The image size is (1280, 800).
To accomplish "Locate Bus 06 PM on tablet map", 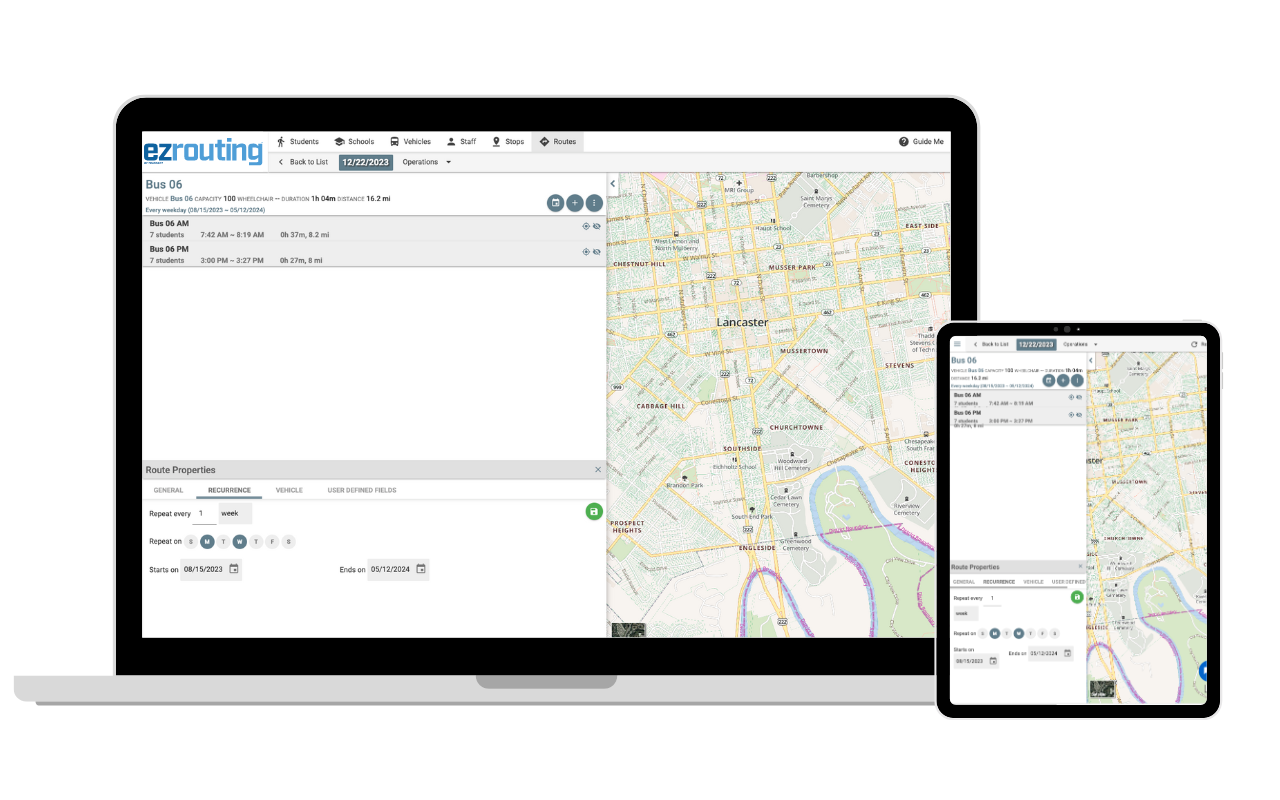I will tap(1071, 414).
